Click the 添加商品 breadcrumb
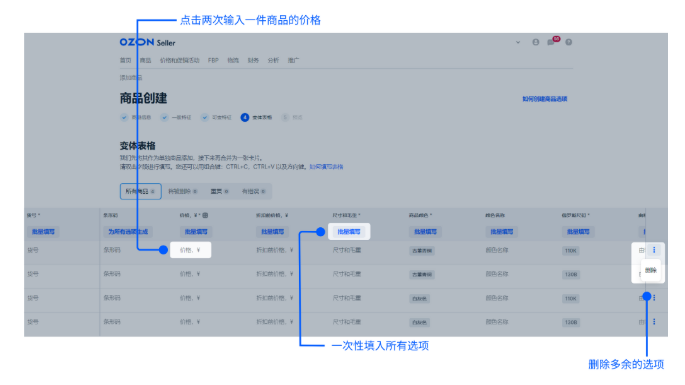The height and width of the screenshot is (385, 685). coord(131,78)
